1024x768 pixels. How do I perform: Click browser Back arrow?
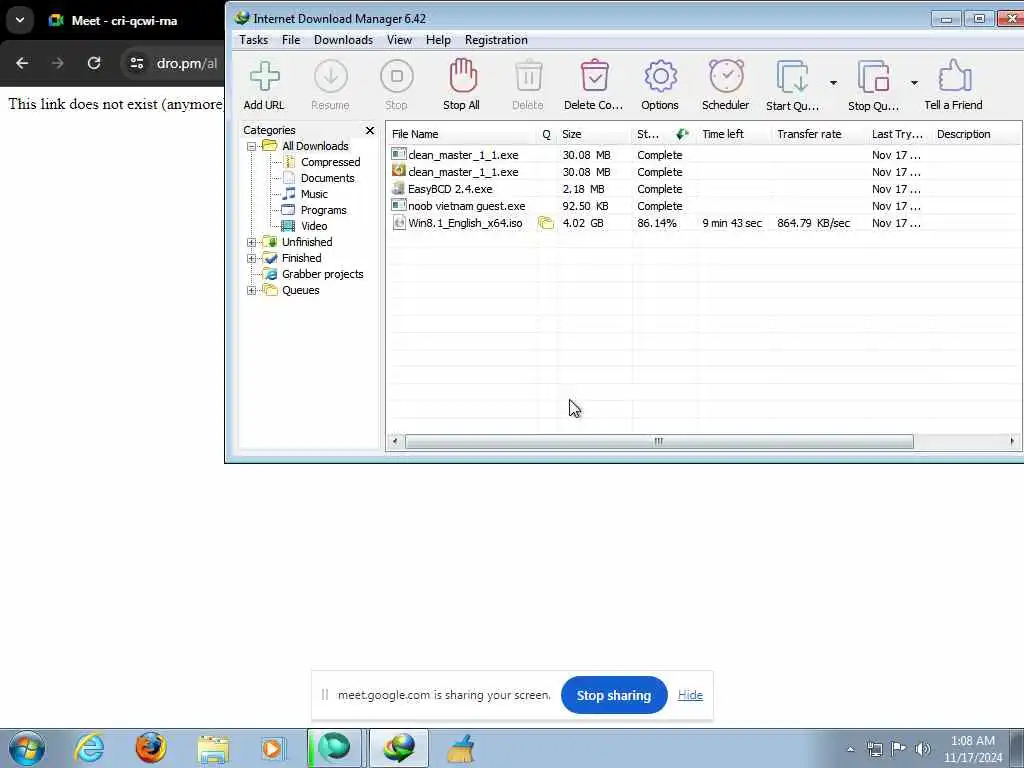[x=22, y=63]
